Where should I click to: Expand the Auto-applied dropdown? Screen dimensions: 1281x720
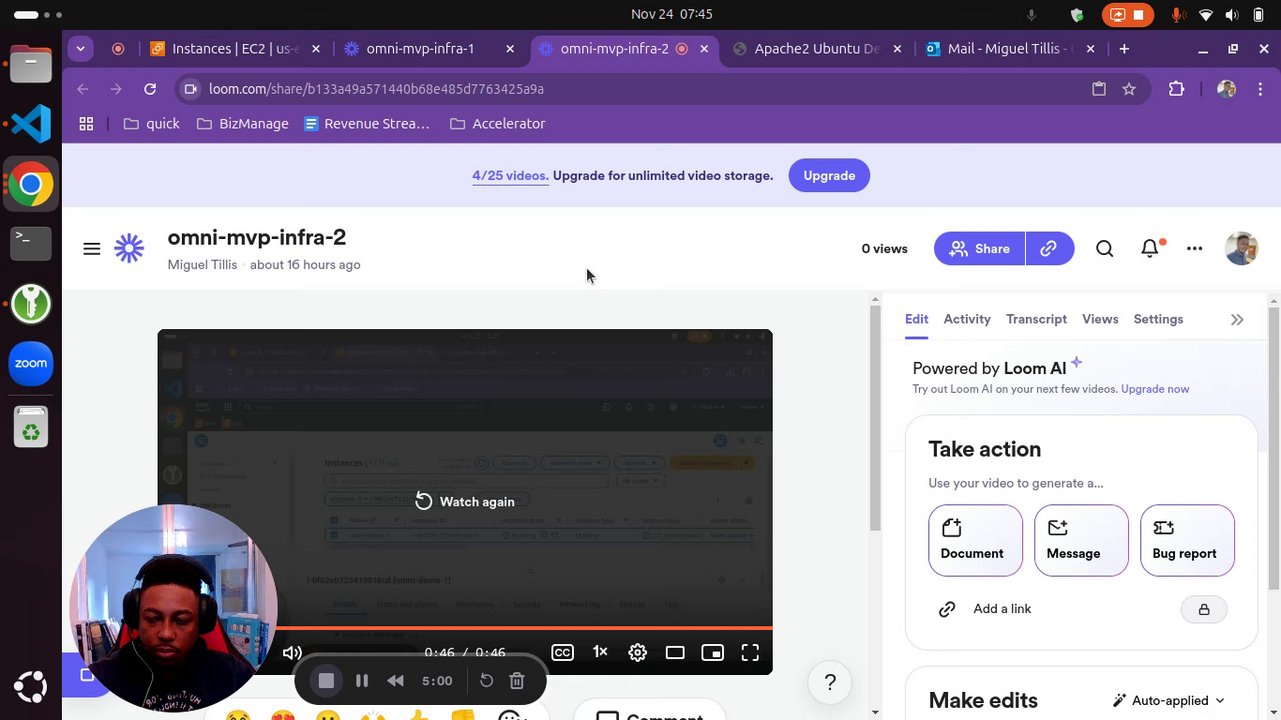coord(1169,701)
